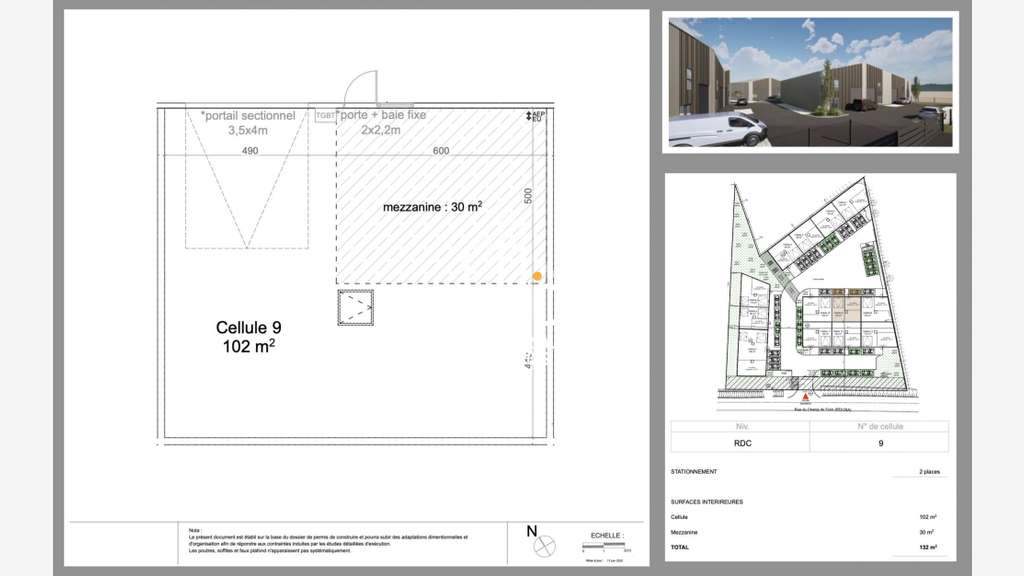The height and width of the screenshot is (576, 1024).
Task: Click the "Niv." table header
Action: point(742,426)
